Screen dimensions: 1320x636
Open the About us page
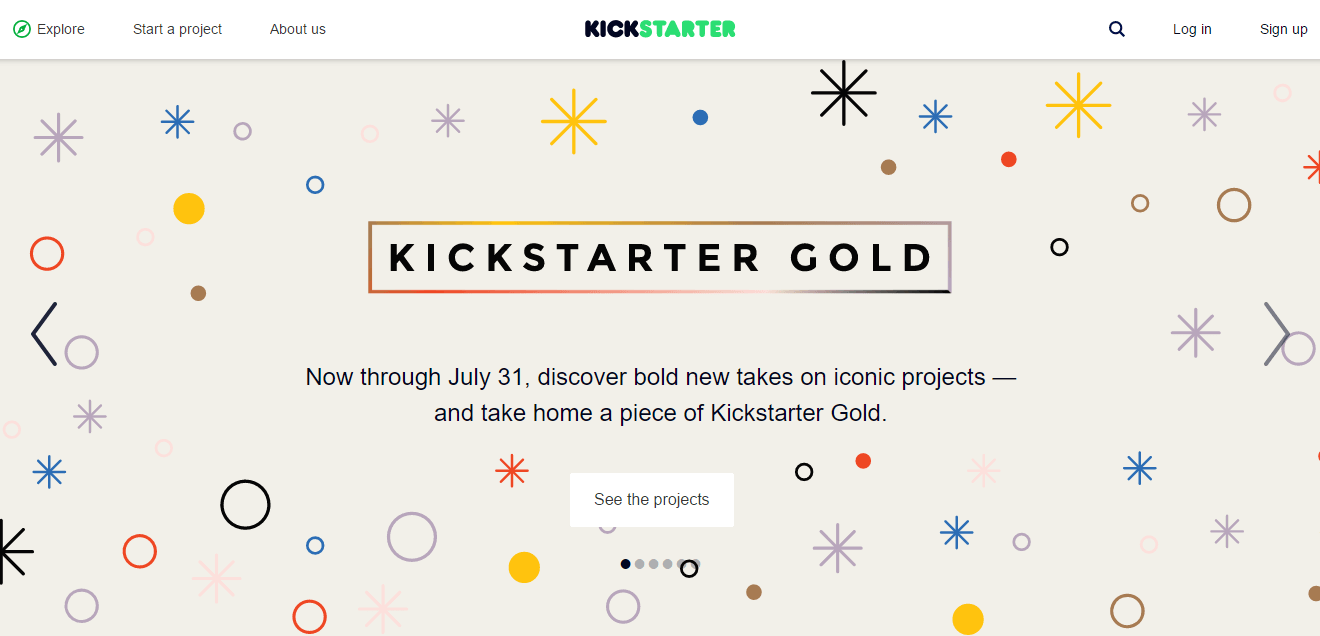pyautogui.click(x=297, y=29)
